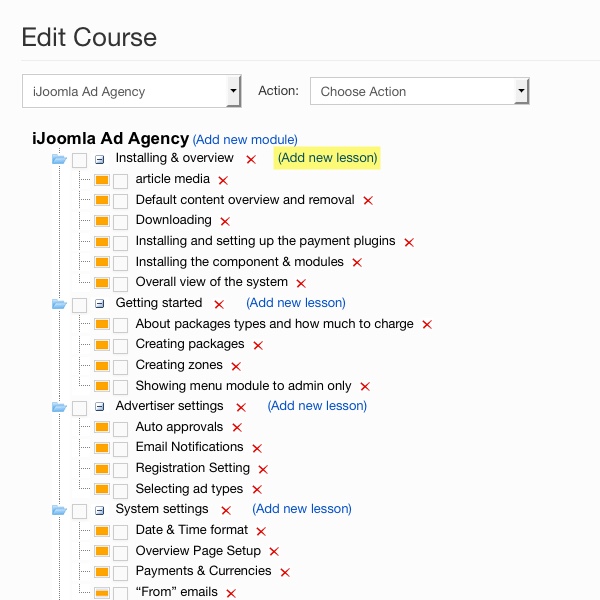Screen dimensions: 600x600
Task: Delete the "From" emails lesson
Action: click(231, 593)
